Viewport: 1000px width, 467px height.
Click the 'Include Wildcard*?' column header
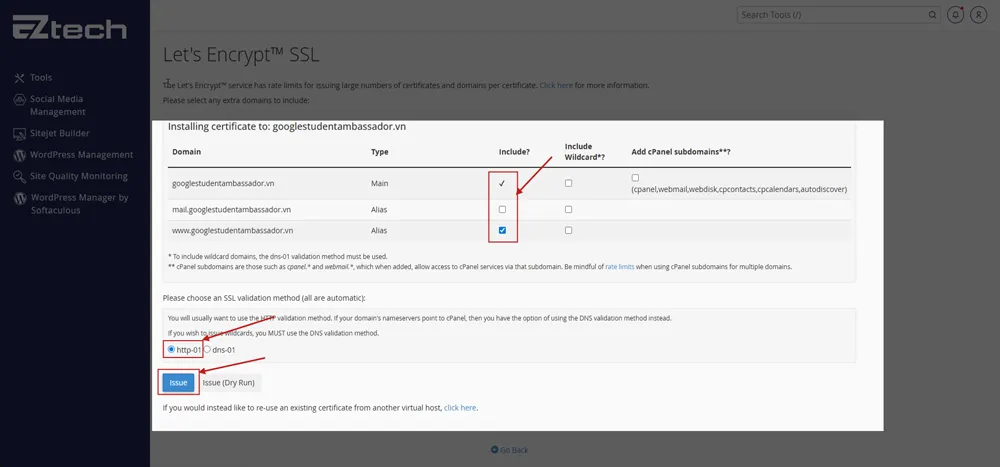tap(585, 152)
